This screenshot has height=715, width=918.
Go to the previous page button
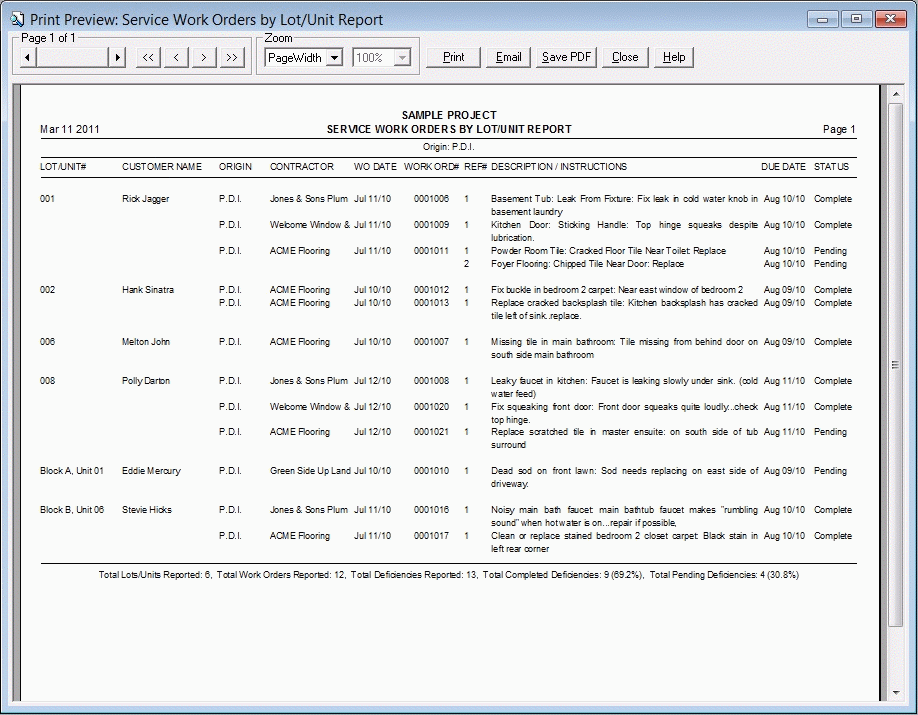click(176, 57)
